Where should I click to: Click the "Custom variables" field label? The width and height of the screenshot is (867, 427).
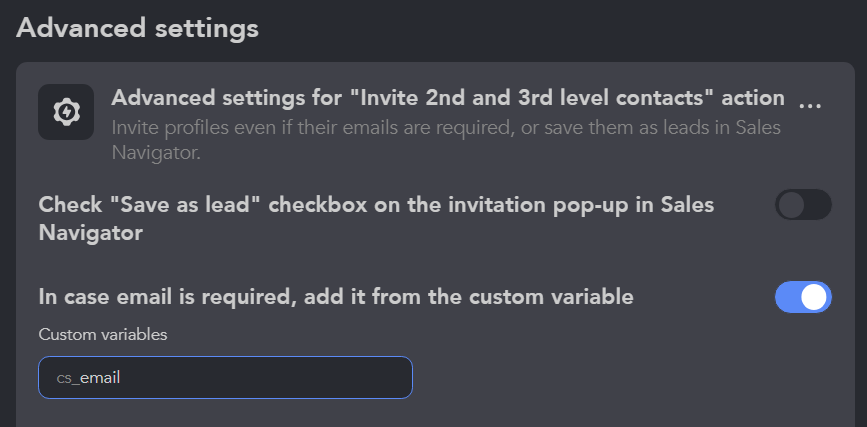coord(103,334)
